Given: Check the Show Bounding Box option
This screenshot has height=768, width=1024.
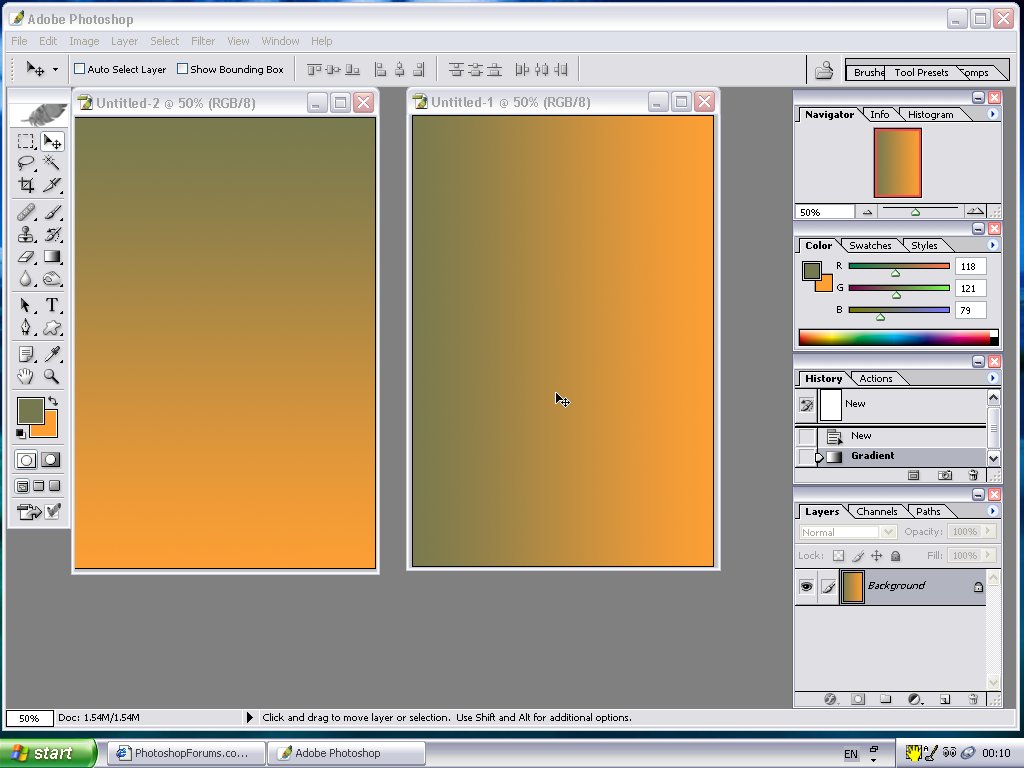Looking at the screenshot, I should (182, 70).
